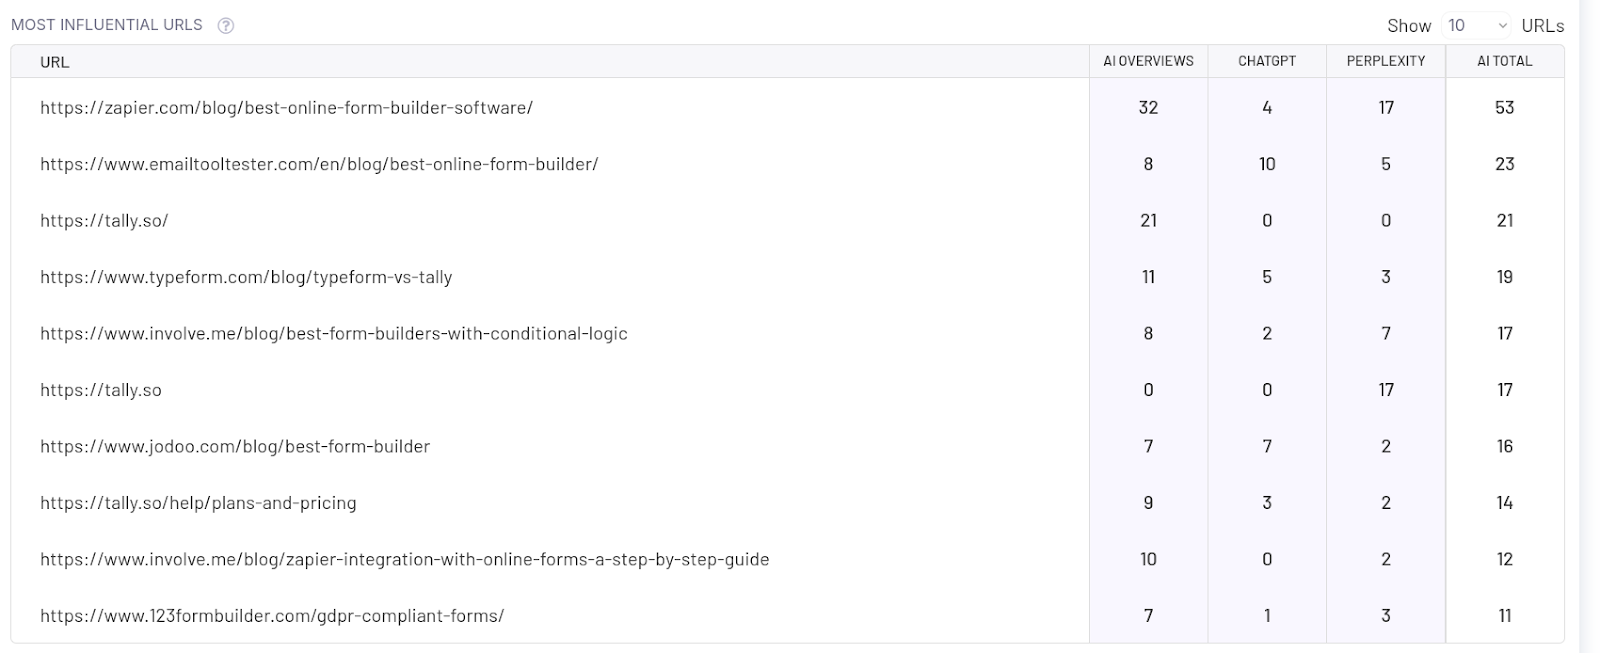Open the emailtooltester.com best-online-form-builder link

coord(319,164)
